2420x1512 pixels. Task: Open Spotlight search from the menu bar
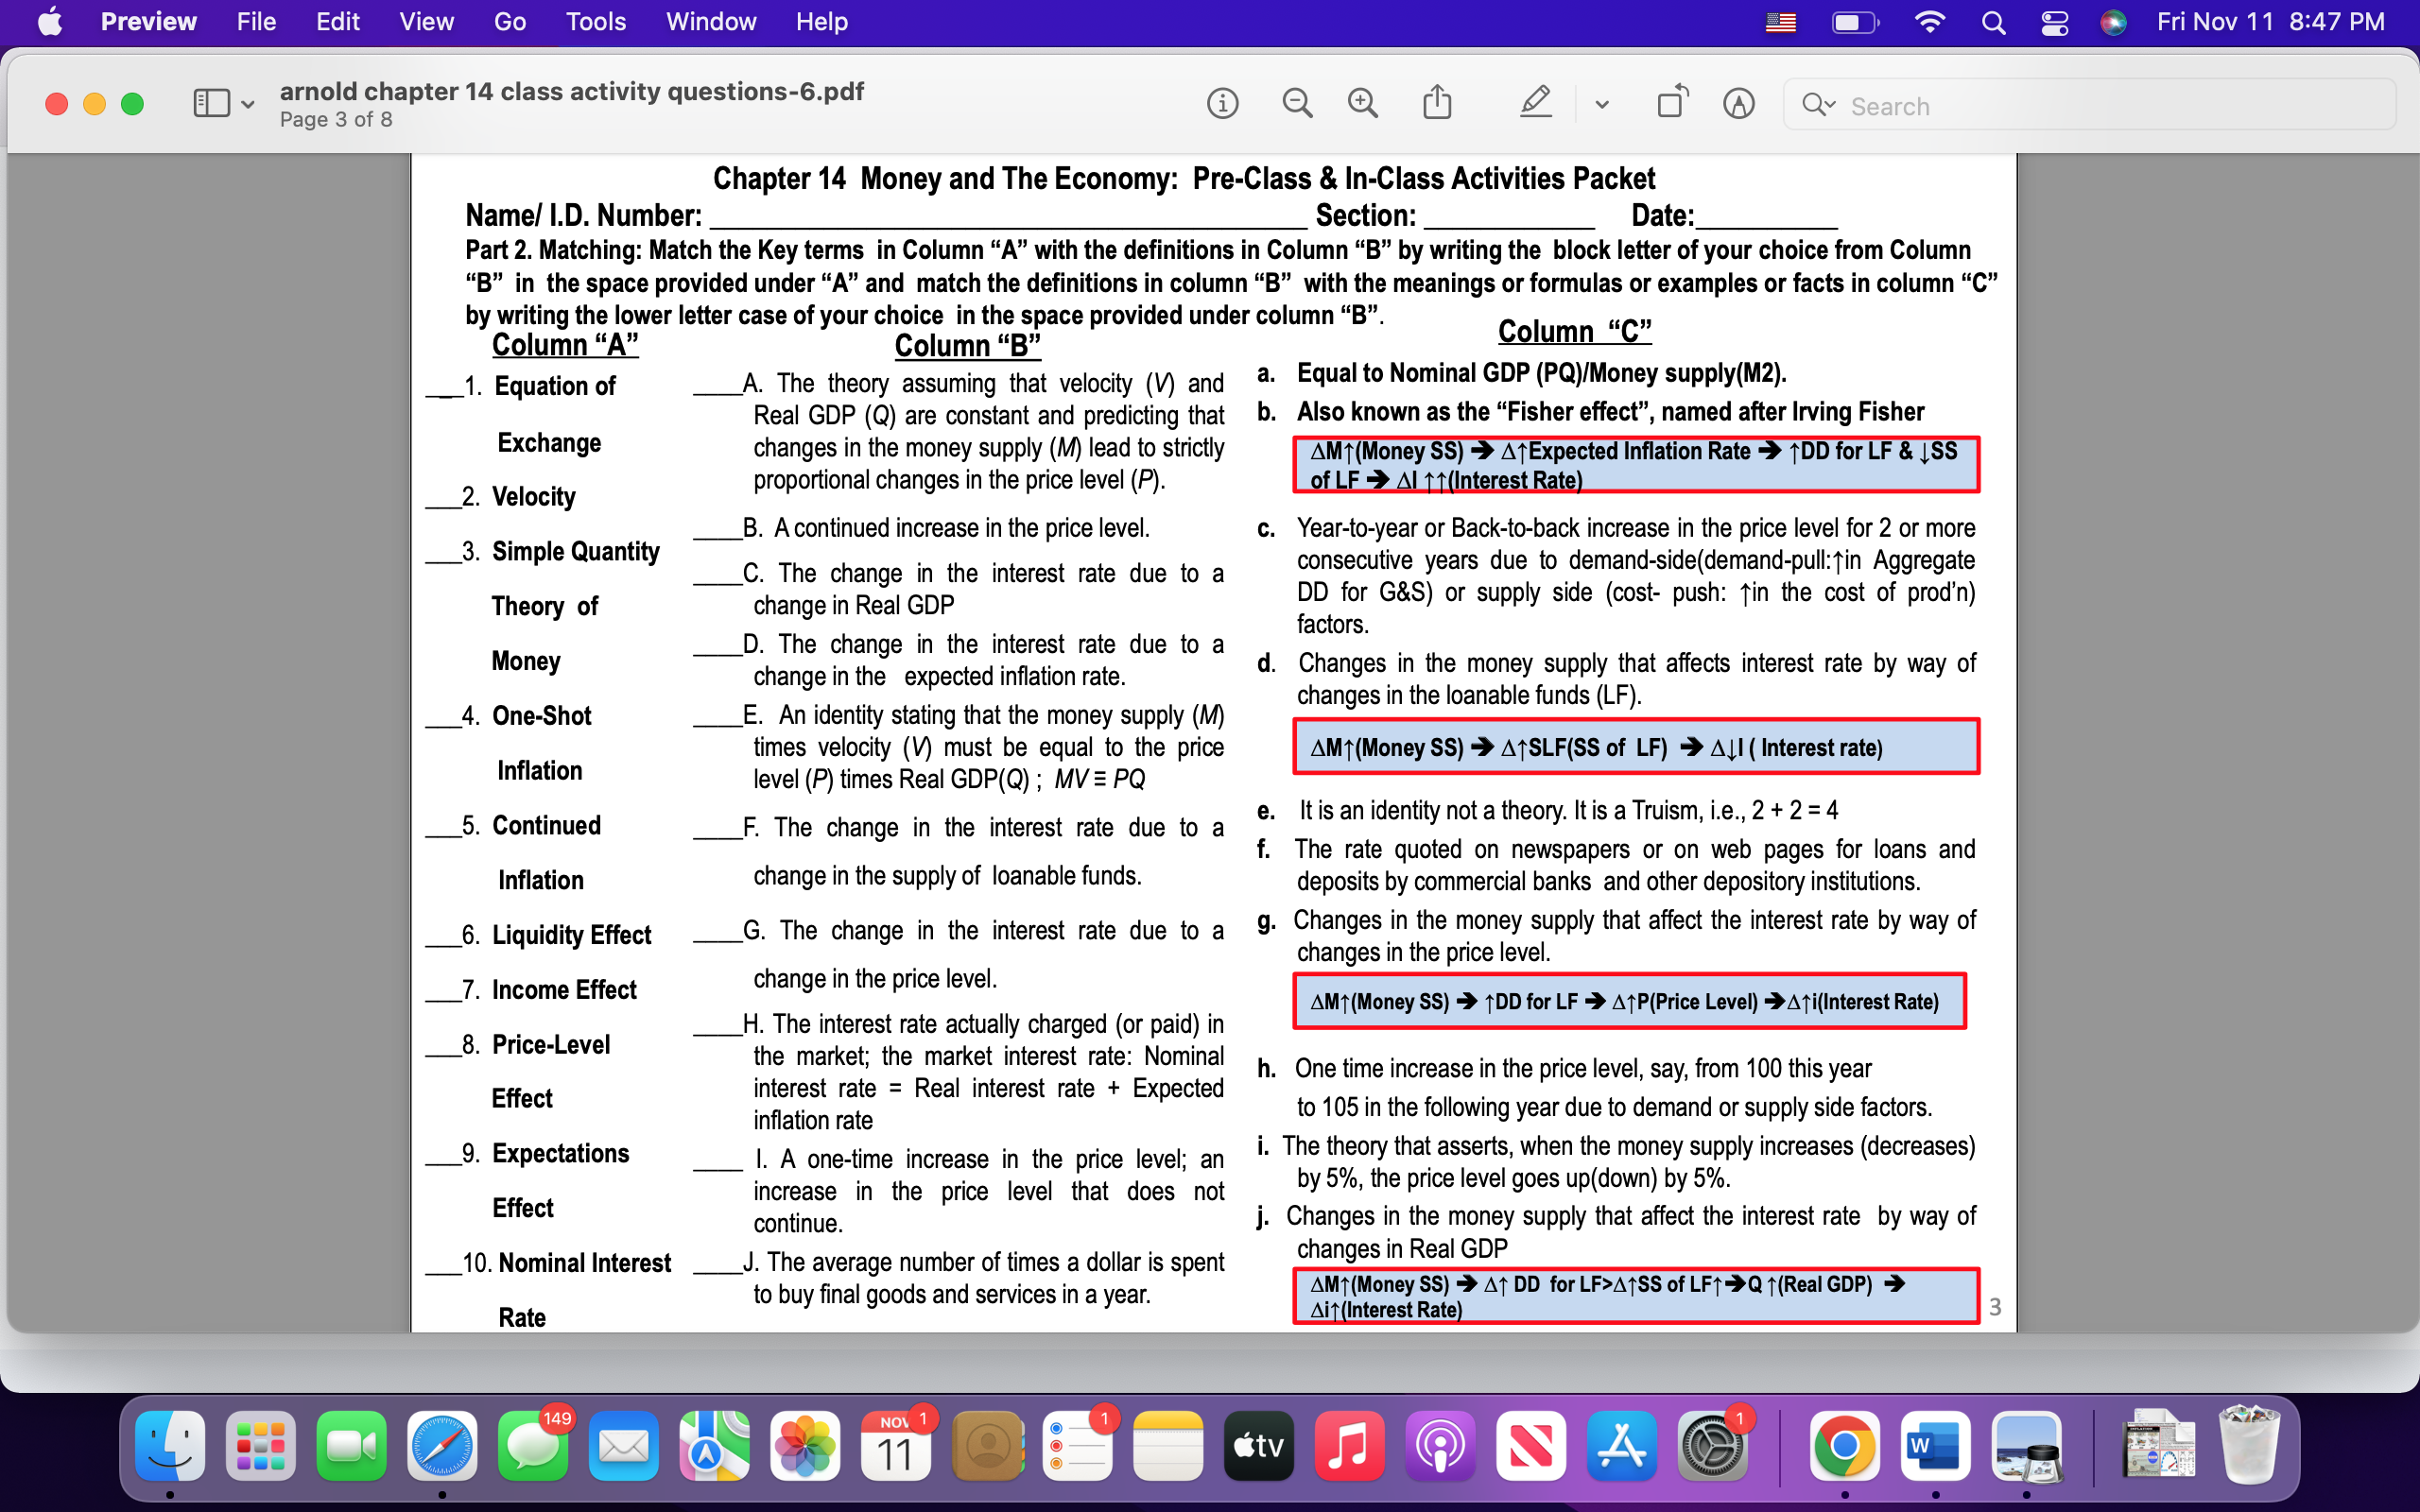point(1993,22)
